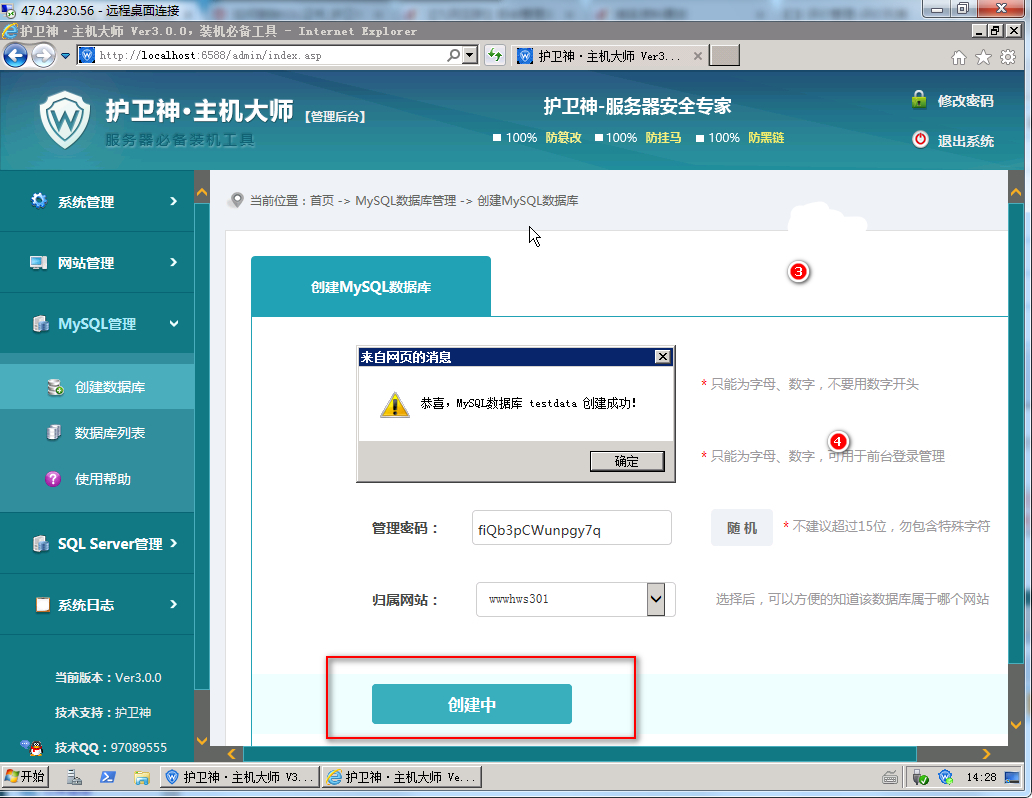Click 确定 in the message dialog
The width and height of the screenshot is (1032, 798).
pos(627,461)
